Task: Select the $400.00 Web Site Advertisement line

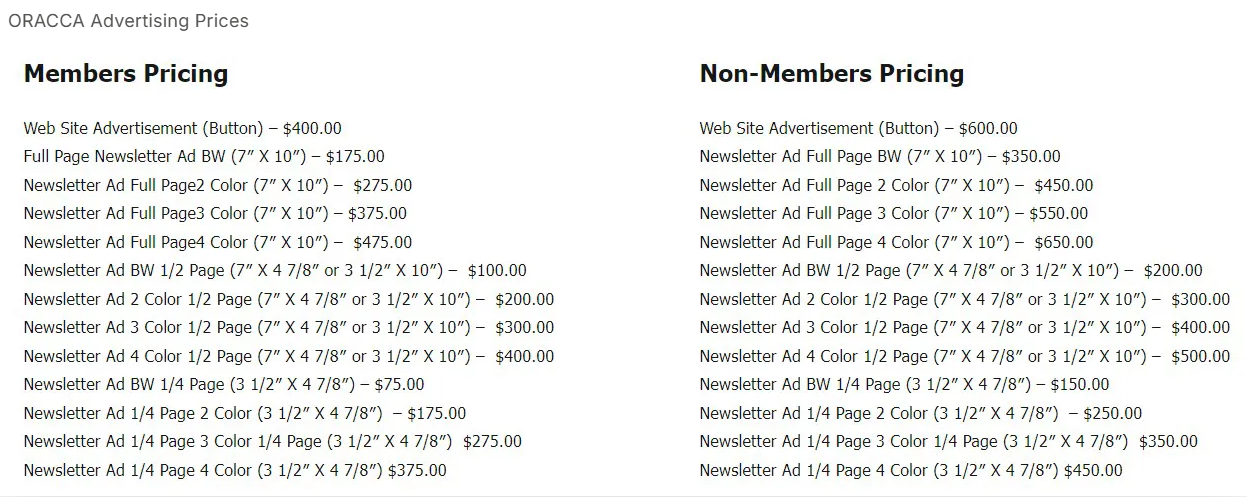Action: pyautogui.click(x=182, y=129)
